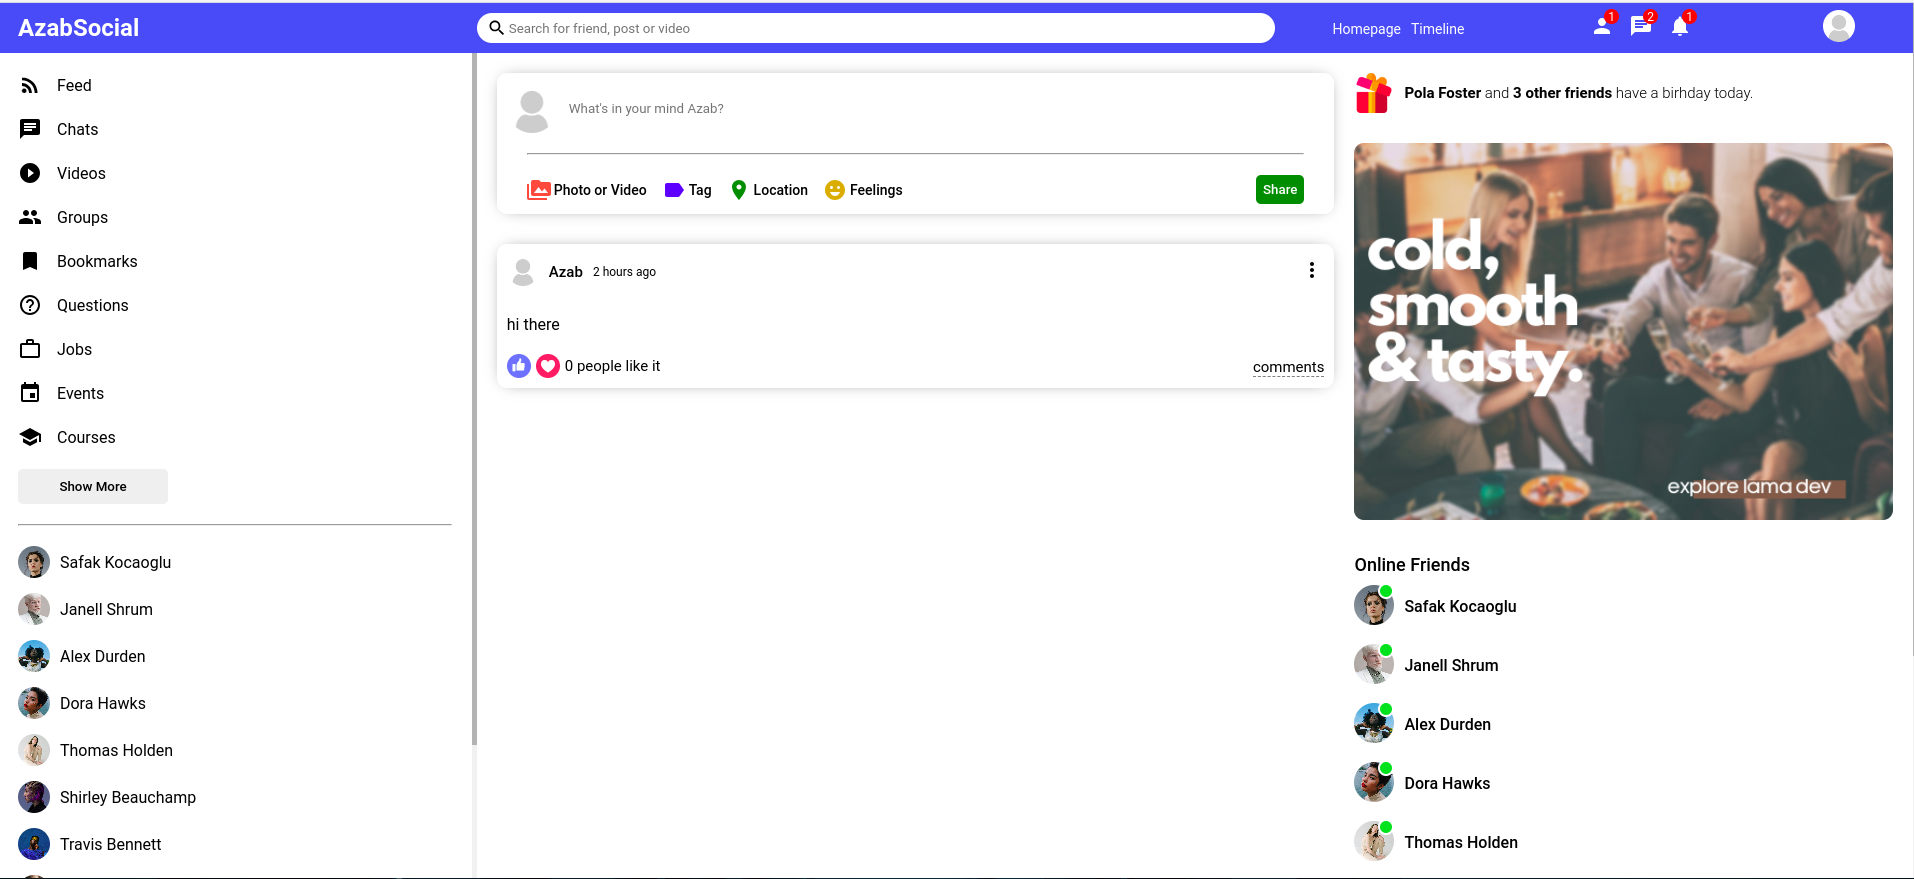This screenshot has height=879, width=1914.
Task: Go to Timeline link
Action: tap(1438, 29)
